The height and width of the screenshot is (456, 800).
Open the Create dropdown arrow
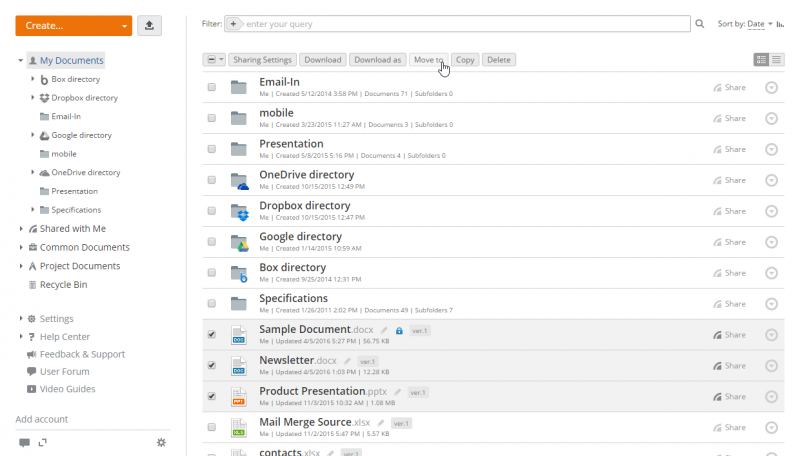point(124,26)
